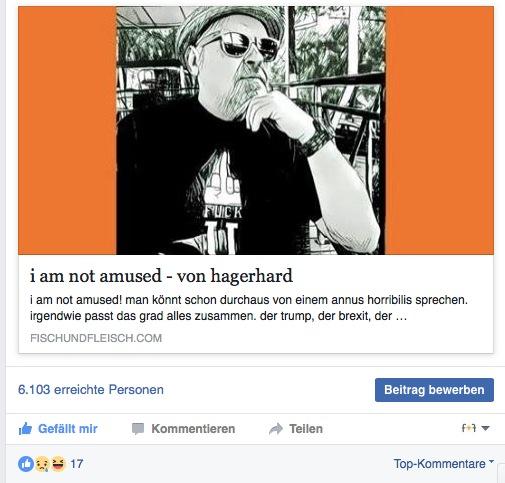Click the laughing Haha reaction icon

[x=58, y=464]
